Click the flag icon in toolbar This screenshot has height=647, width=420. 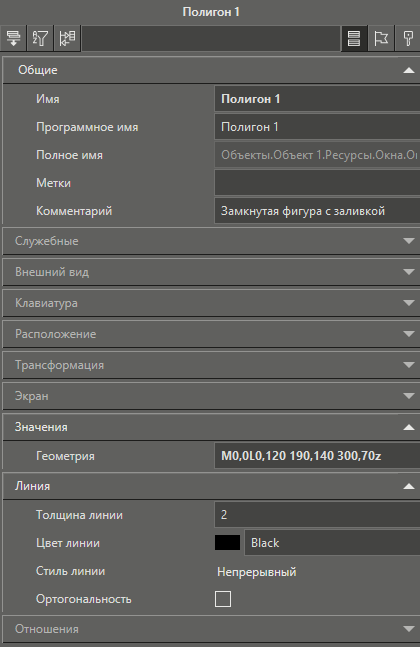point(381,38)
